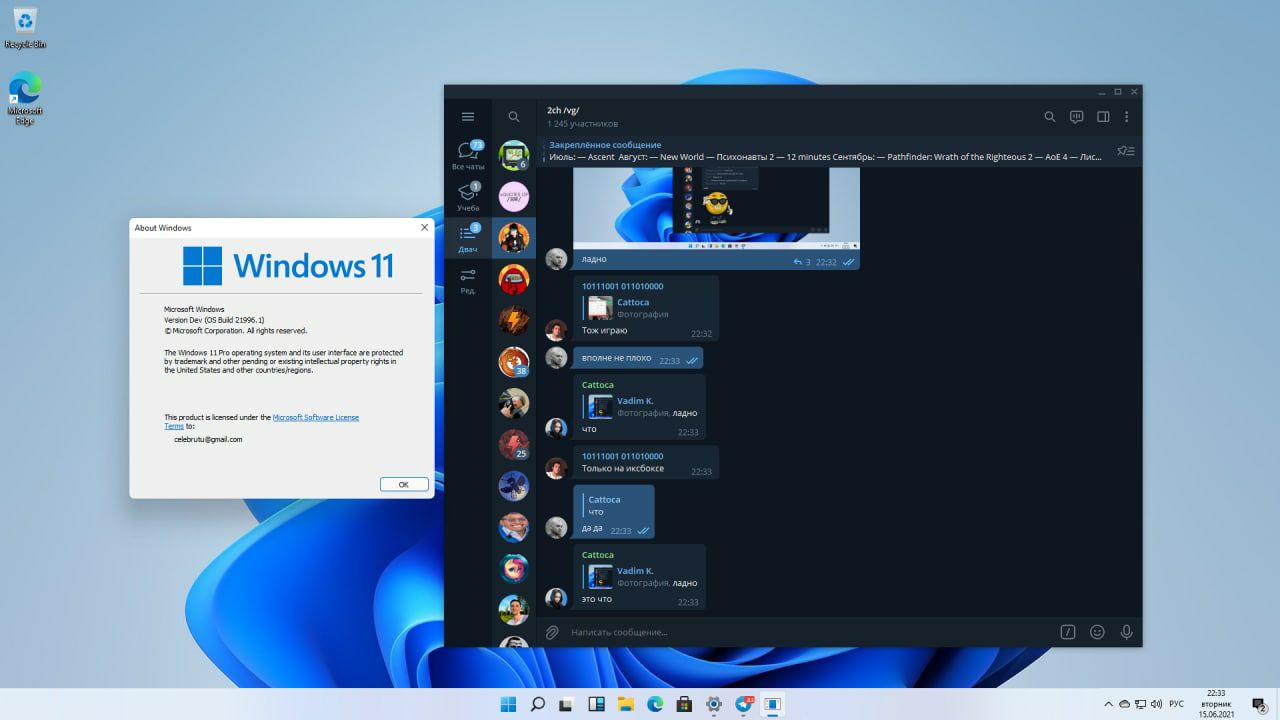
Task: Open the Ред. folder edit tab
Action: [468, 280]
